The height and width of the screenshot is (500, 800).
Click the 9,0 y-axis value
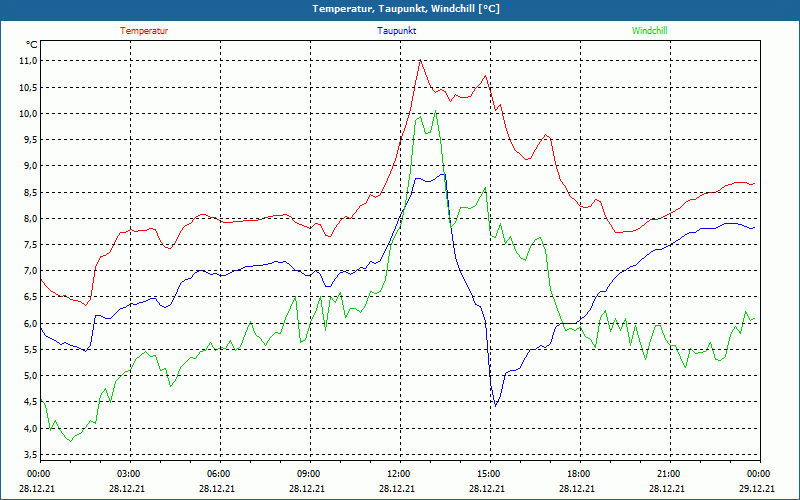click(x=30, y=166)
